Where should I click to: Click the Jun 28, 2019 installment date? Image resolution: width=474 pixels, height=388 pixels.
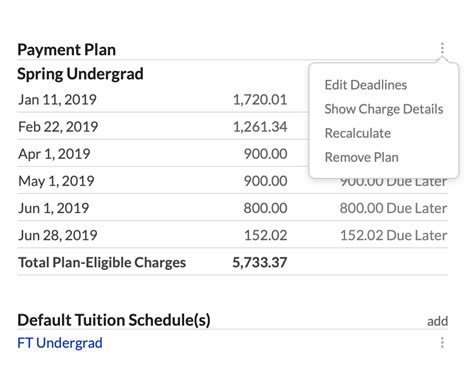click(x=58, y=235)
